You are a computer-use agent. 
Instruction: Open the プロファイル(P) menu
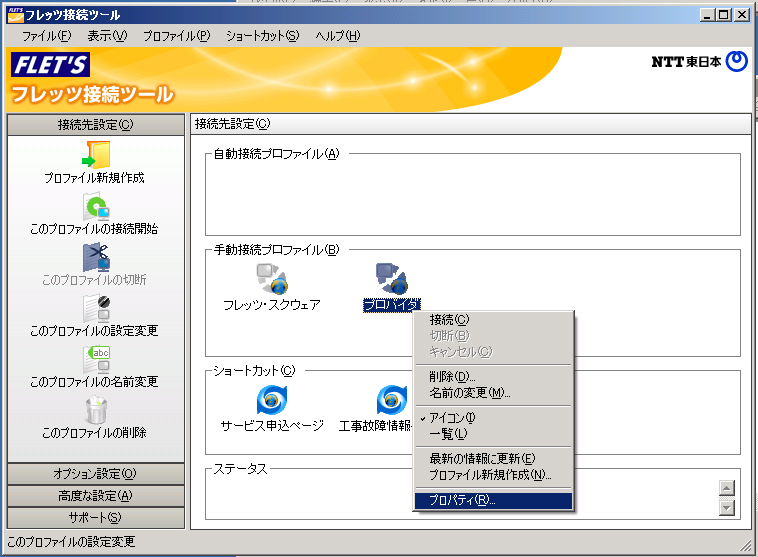[176, 36]
